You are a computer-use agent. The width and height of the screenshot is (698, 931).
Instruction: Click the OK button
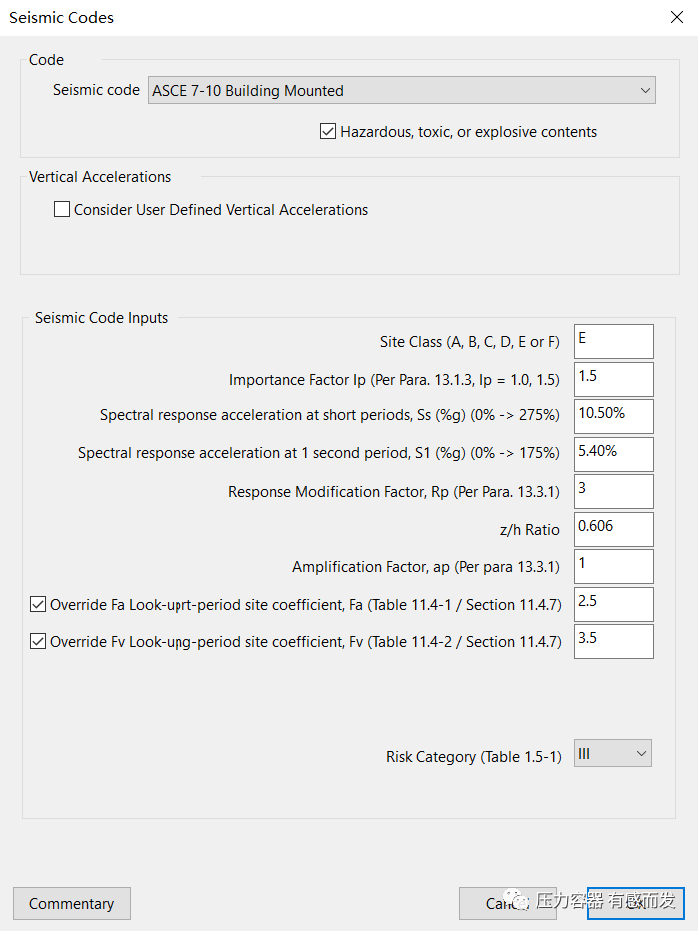click(635, 903)
